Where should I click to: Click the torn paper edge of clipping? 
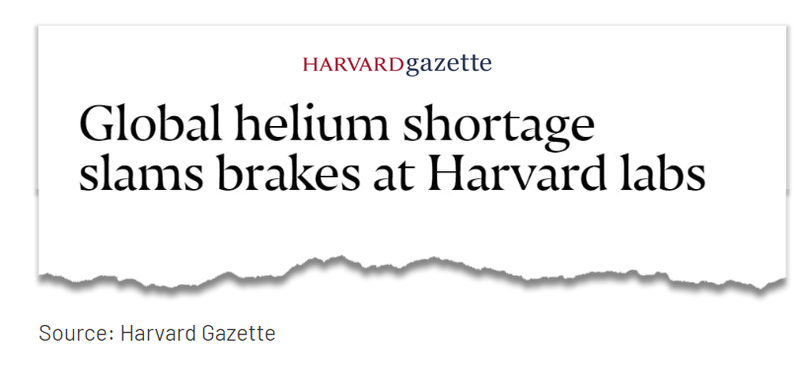click(x=412, y=278)
